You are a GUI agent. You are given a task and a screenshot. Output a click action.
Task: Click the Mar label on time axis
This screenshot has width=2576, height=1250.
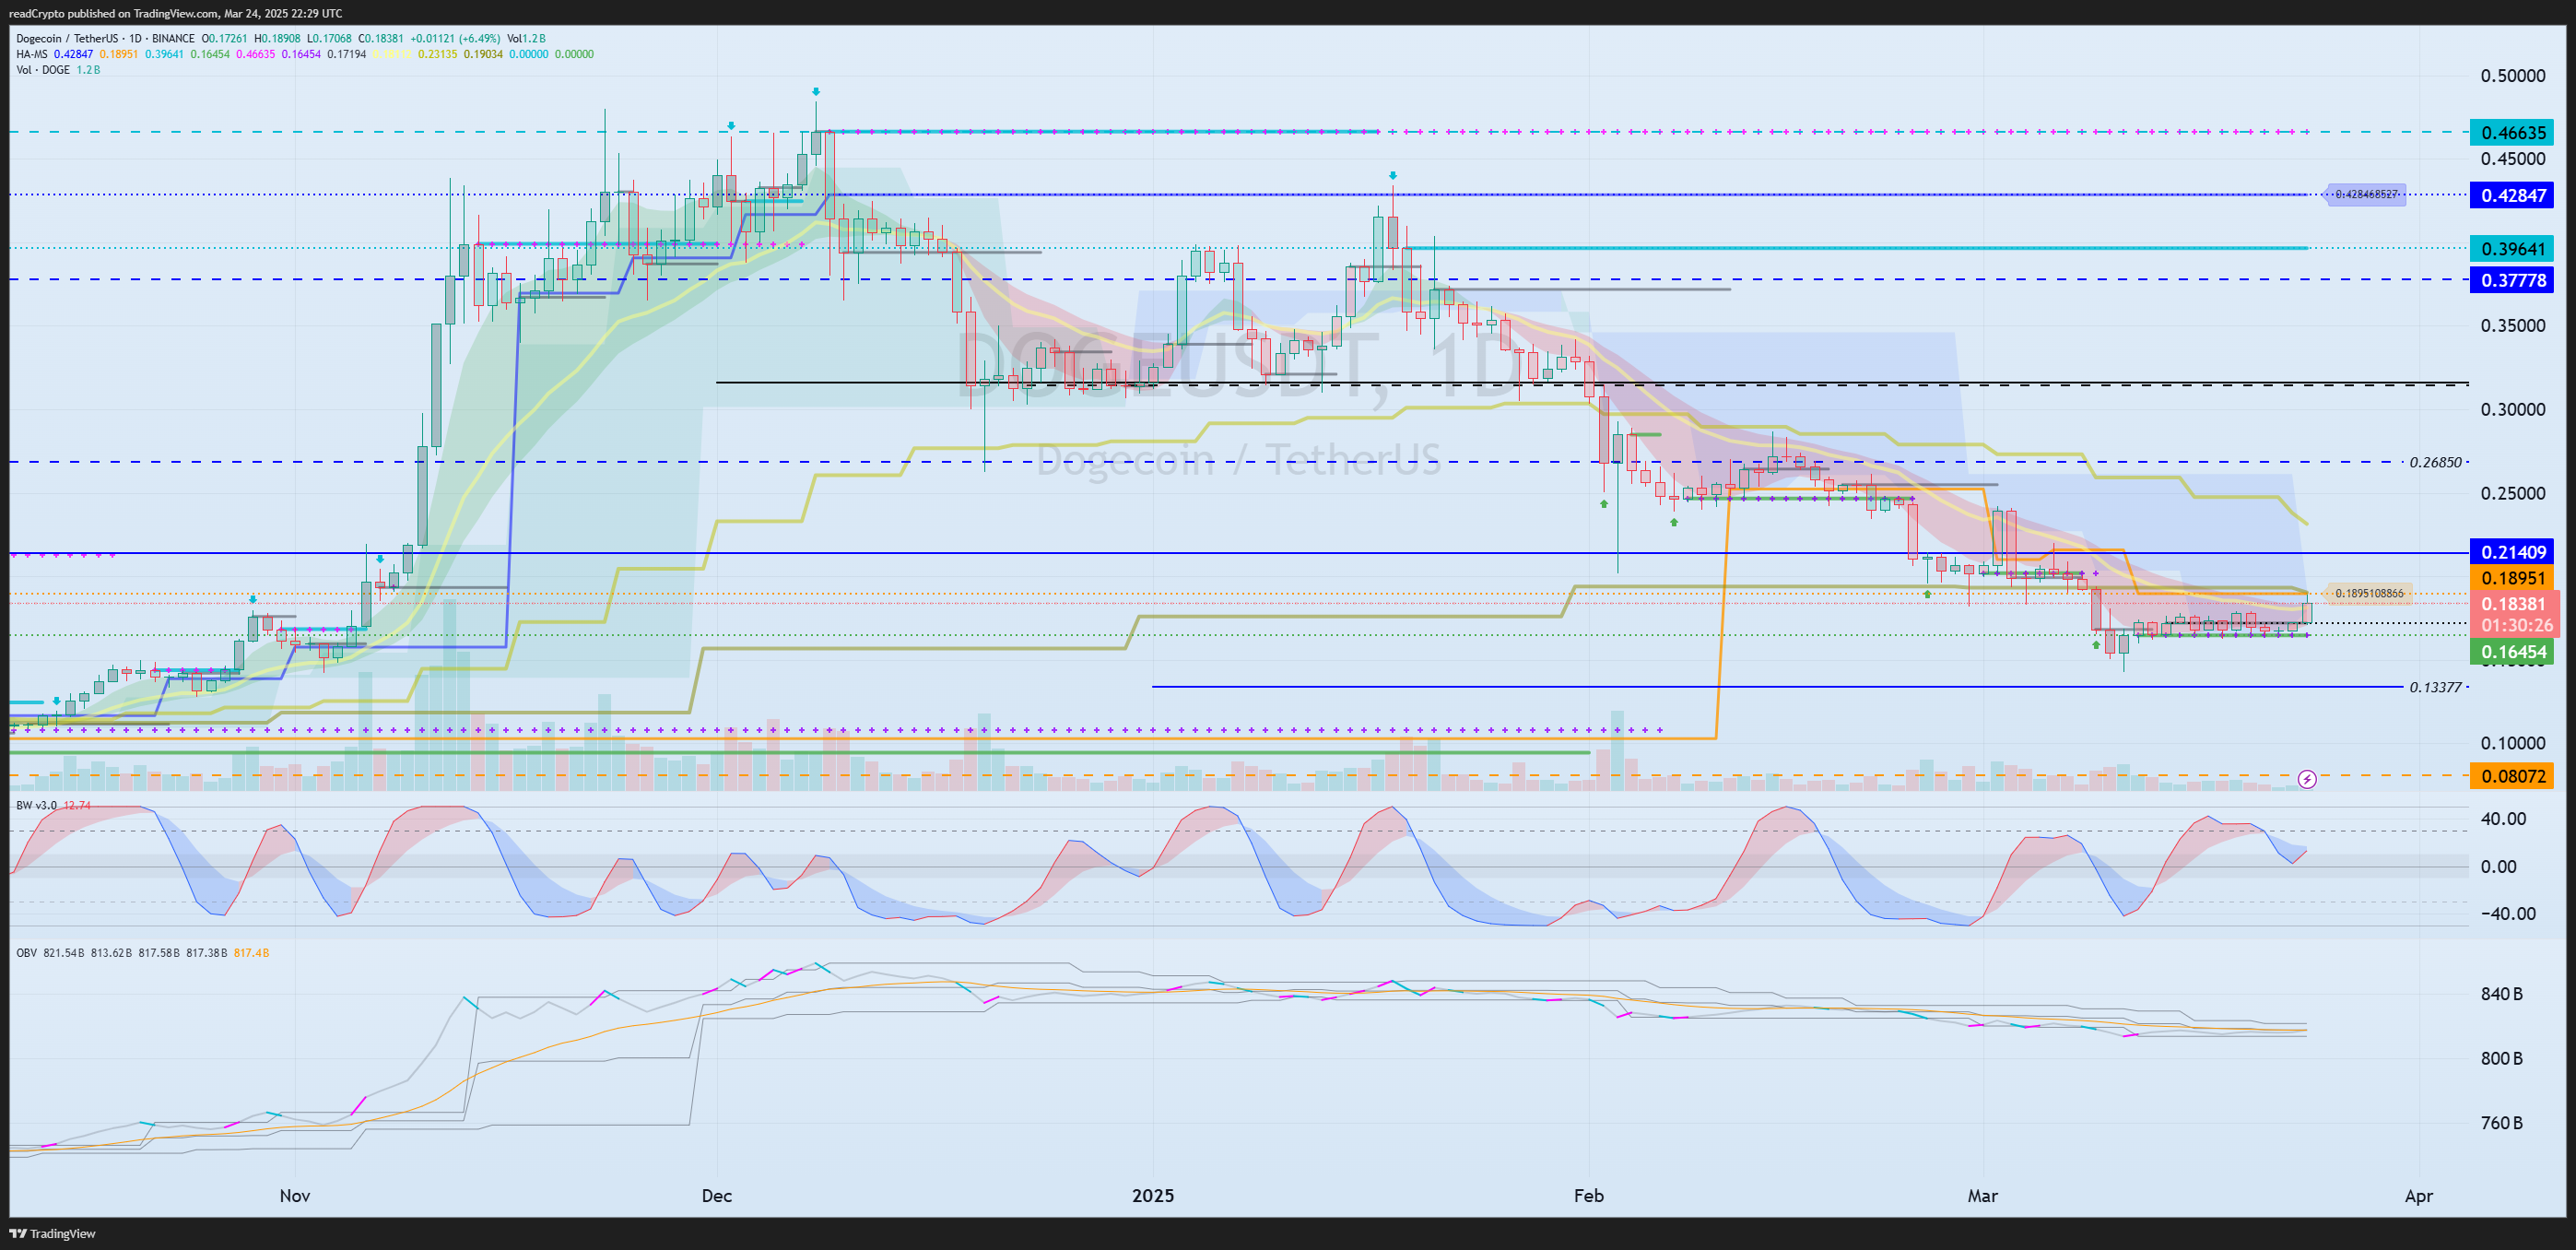(x=1982, y=1196)
